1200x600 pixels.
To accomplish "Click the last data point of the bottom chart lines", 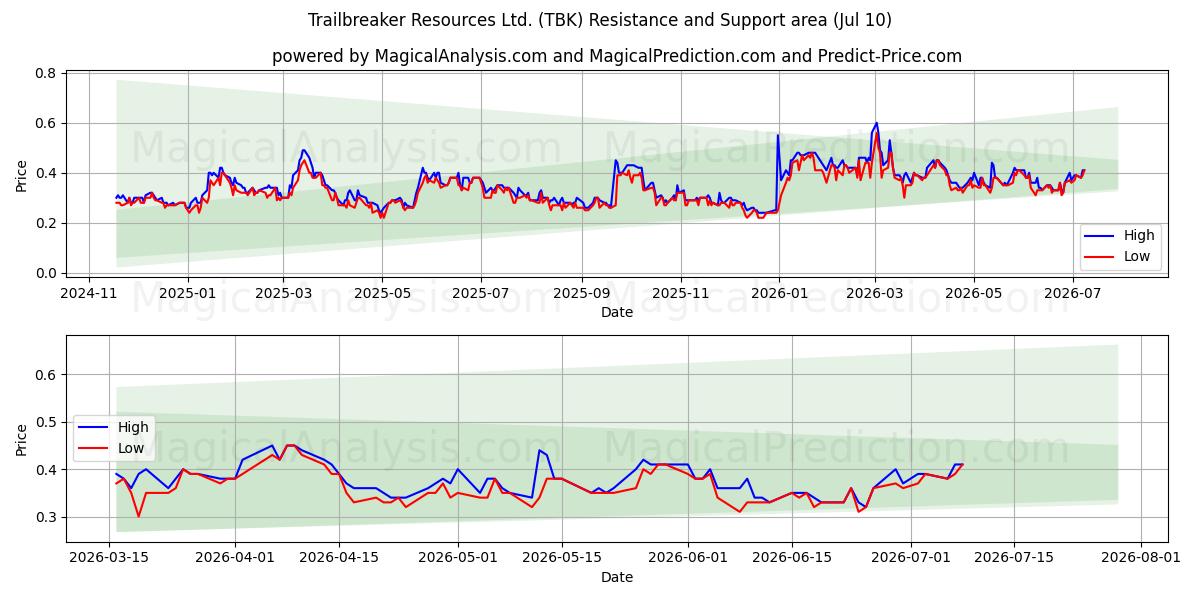I will tap(962, 464).
